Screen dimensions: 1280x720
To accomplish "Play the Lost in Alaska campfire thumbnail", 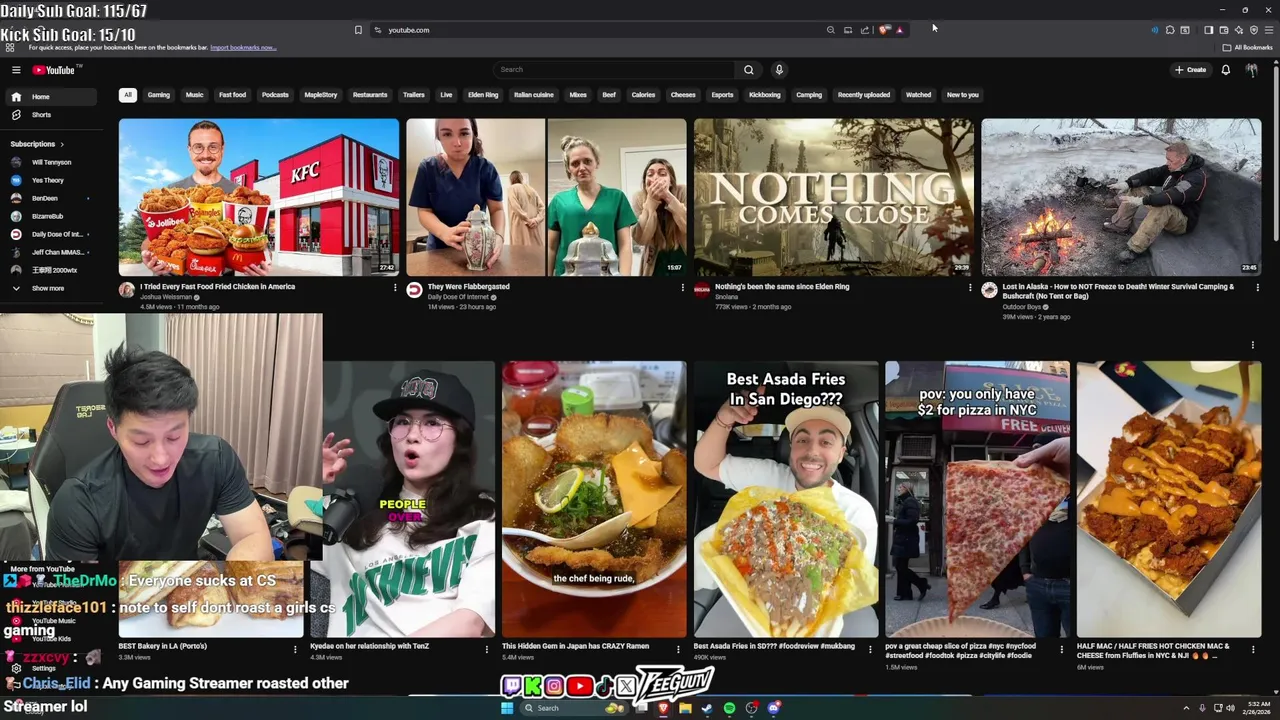I will [1121, 197].
